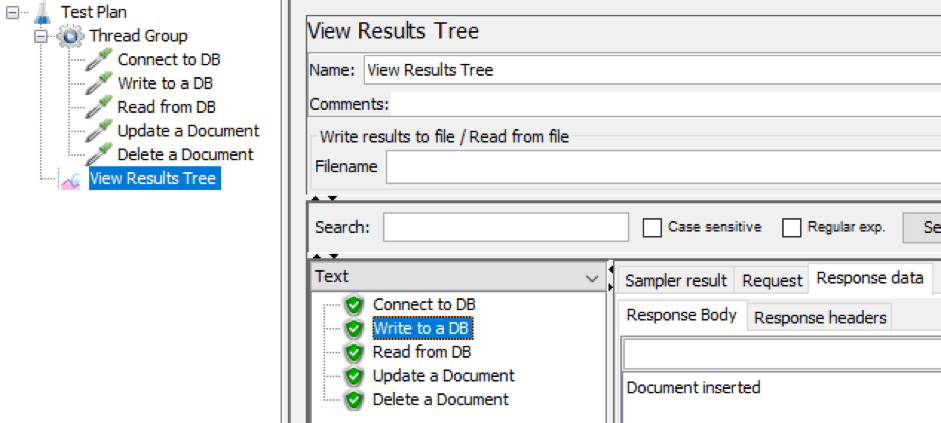This screenshot has height=423, width=941.
Task: Select the Delete a Document result entry
Action: pyautogui.click(x=440, y=400)
